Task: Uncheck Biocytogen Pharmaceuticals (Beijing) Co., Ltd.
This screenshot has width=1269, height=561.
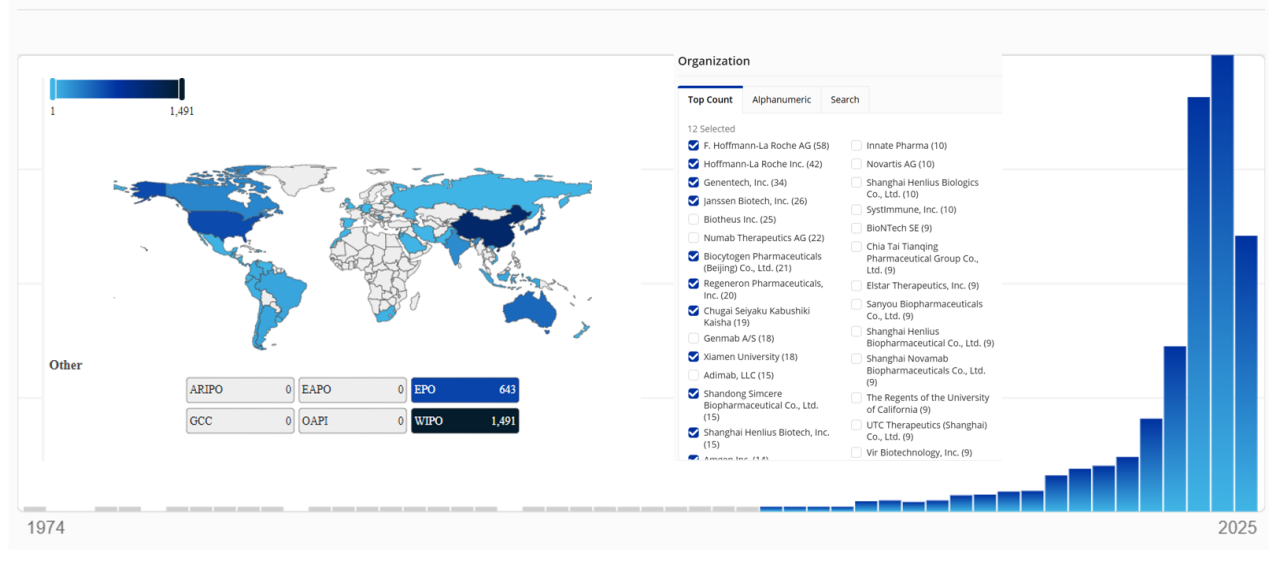Action: tap(694, 257)
